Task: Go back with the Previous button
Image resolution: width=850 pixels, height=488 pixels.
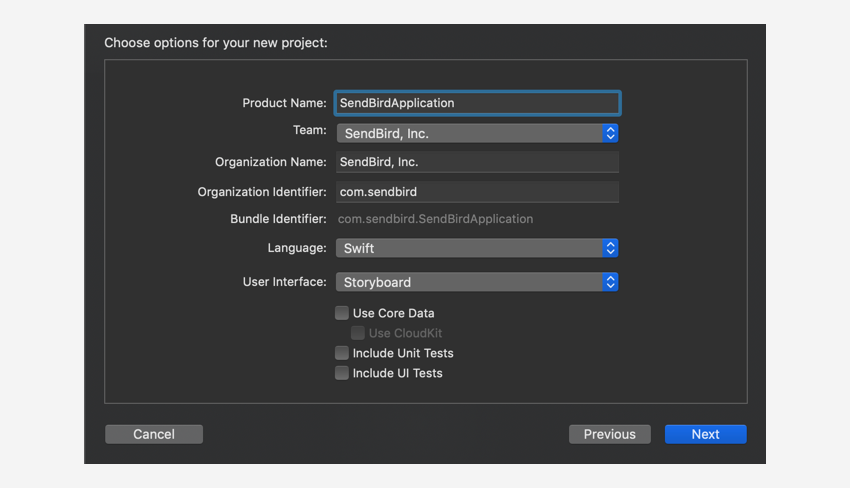Action: (x=609, y=434)
